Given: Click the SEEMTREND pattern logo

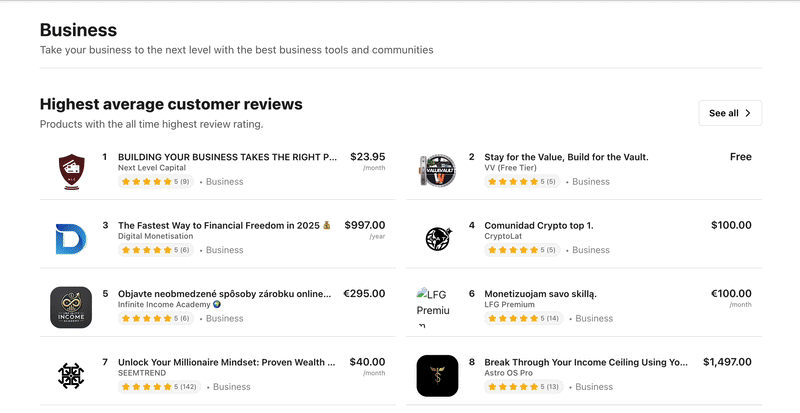Looking at the screenshot, I should 70,376.
